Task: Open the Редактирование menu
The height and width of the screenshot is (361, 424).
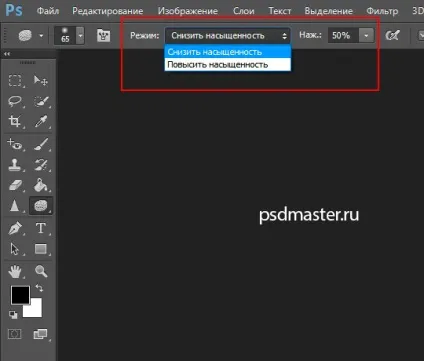Action: coord(108,11)
